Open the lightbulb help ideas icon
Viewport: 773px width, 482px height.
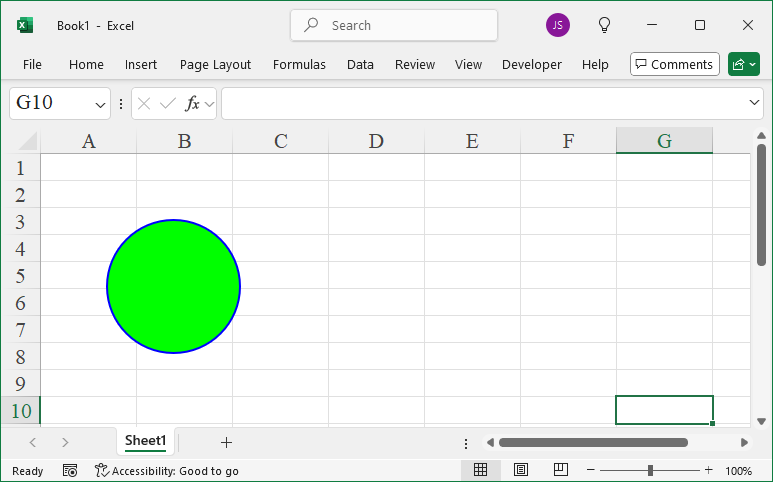(x=604, y=25)
